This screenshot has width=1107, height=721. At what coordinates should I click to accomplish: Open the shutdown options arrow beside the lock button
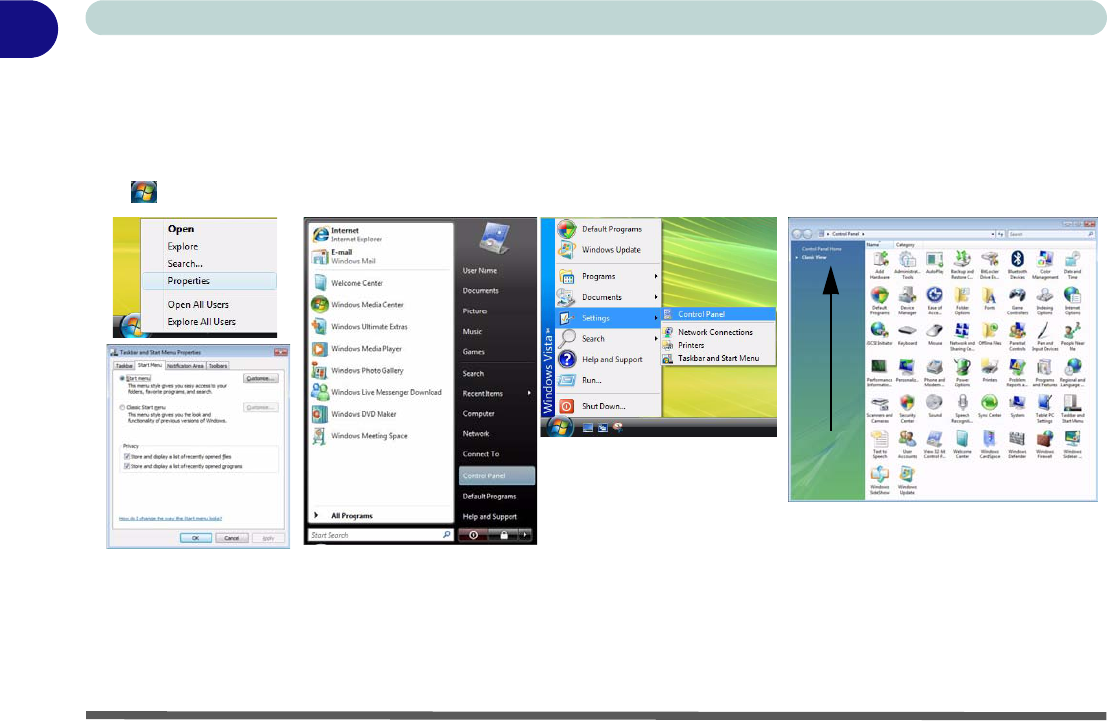tap(525, 535)
